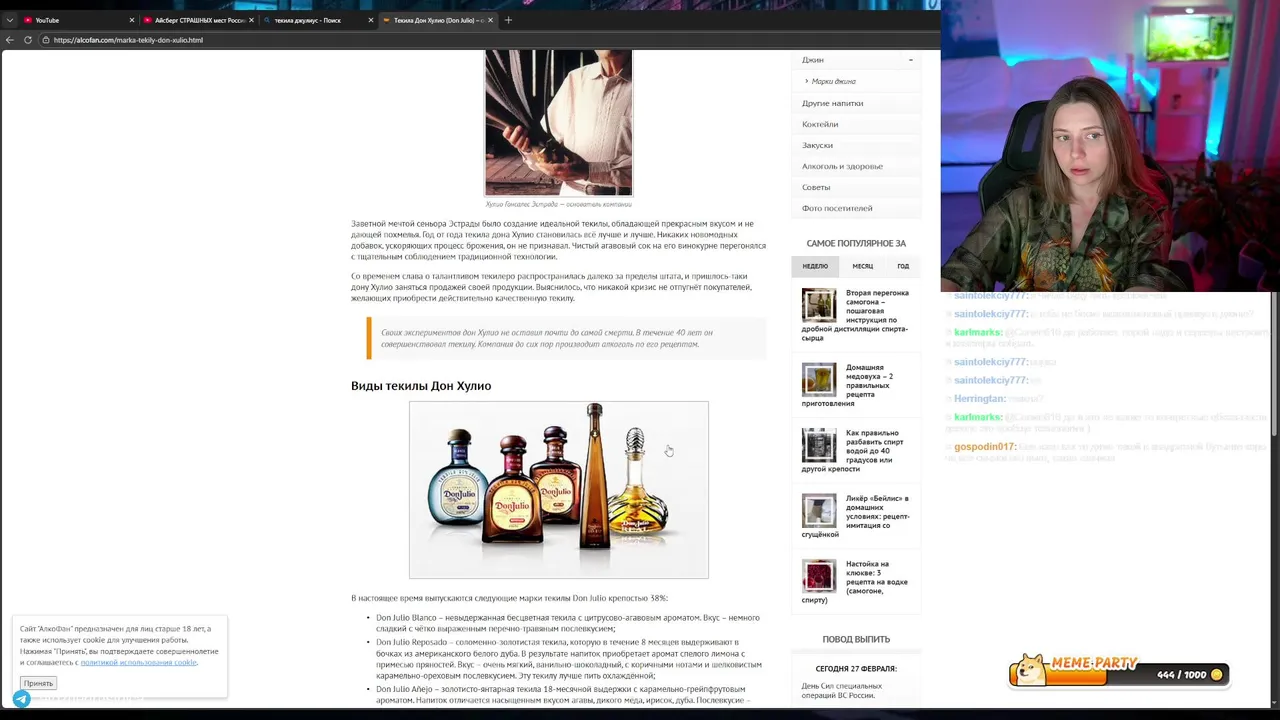Switch to the YouTube tab
Image resolution: width=1280 pixels, height=720 pixels.
coord(78,20)
